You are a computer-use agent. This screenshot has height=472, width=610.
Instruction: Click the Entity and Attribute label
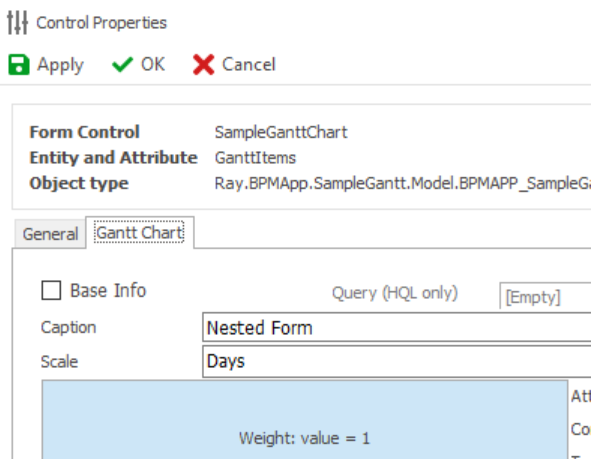point(113,158)
